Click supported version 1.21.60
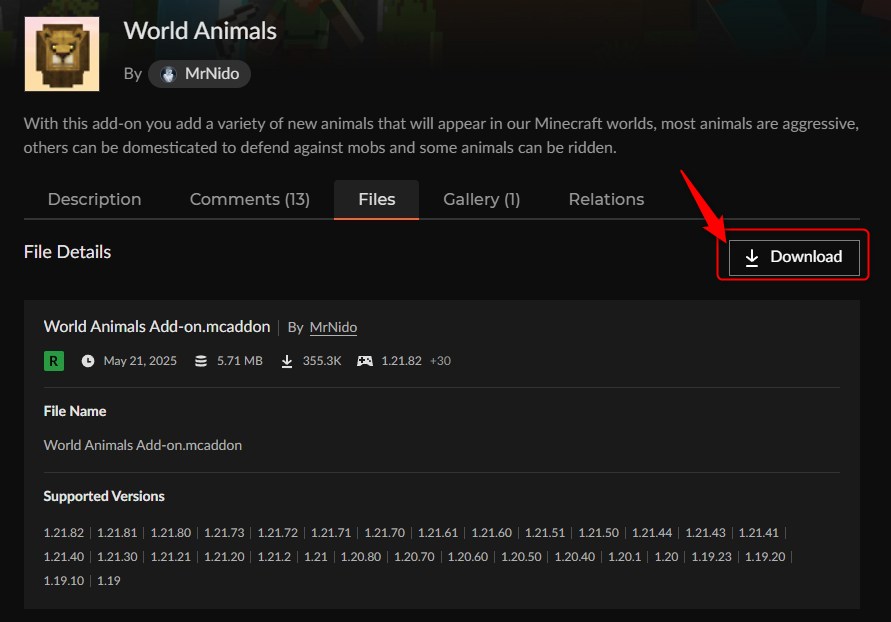Viewport: 891px width, 622px height. coord(492,533)
